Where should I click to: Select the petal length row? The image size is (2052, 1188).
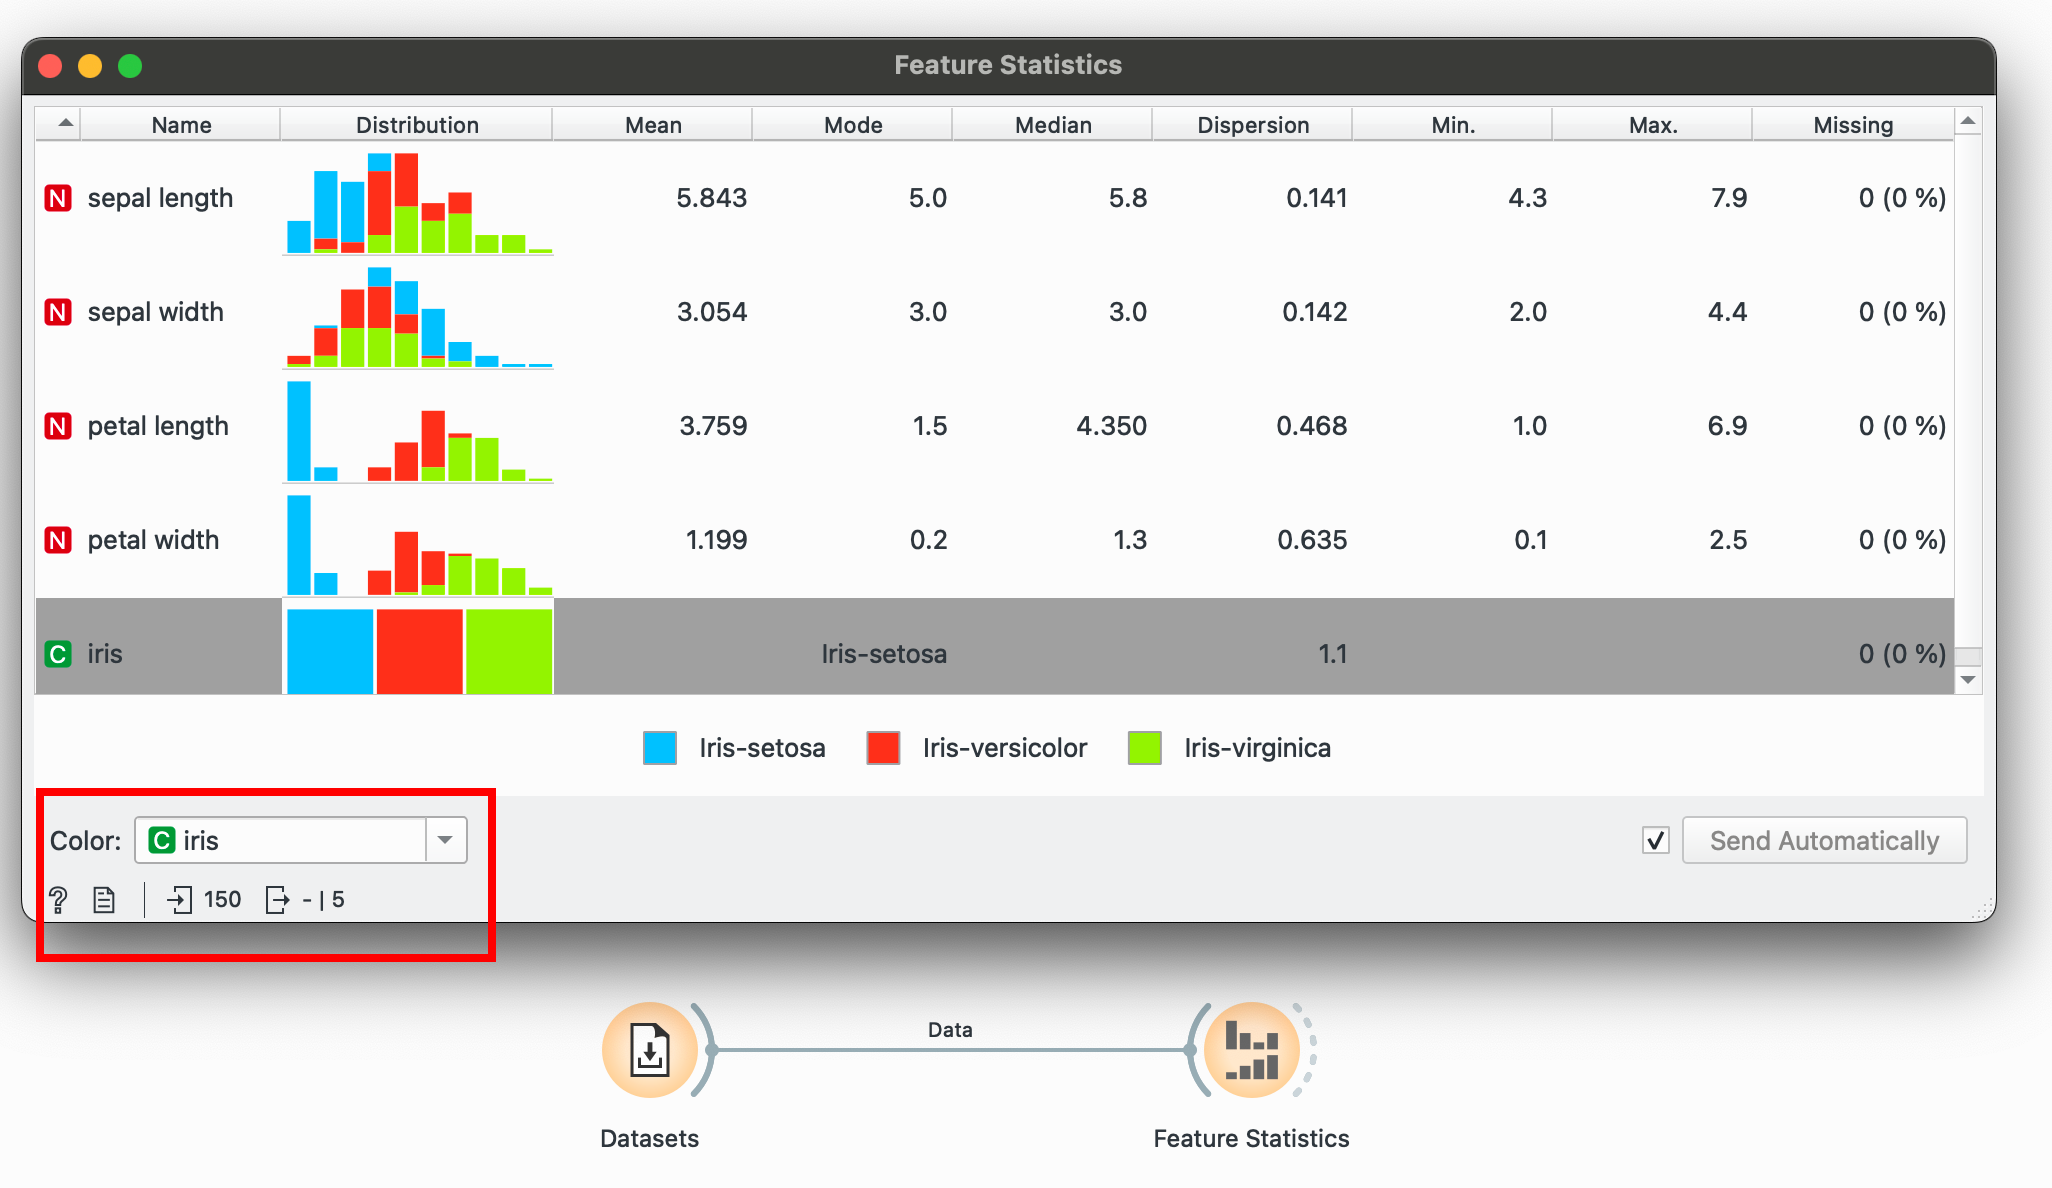(157, 426)
